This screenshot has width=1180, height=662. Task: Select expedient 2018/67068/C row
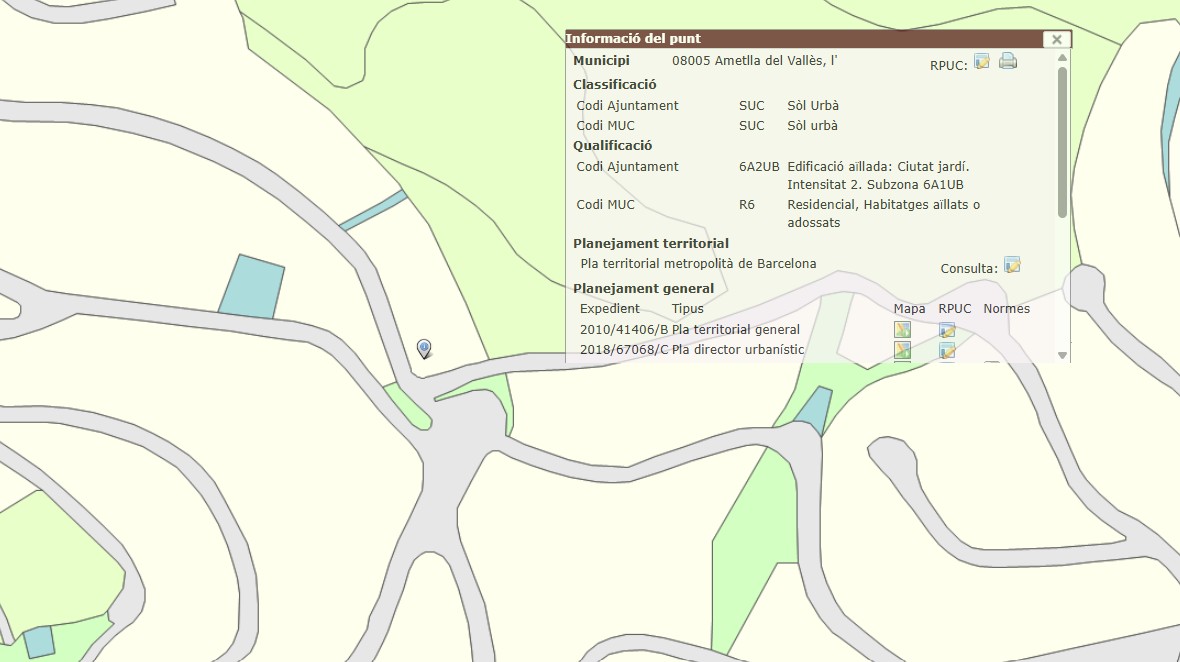pos(623,350)
